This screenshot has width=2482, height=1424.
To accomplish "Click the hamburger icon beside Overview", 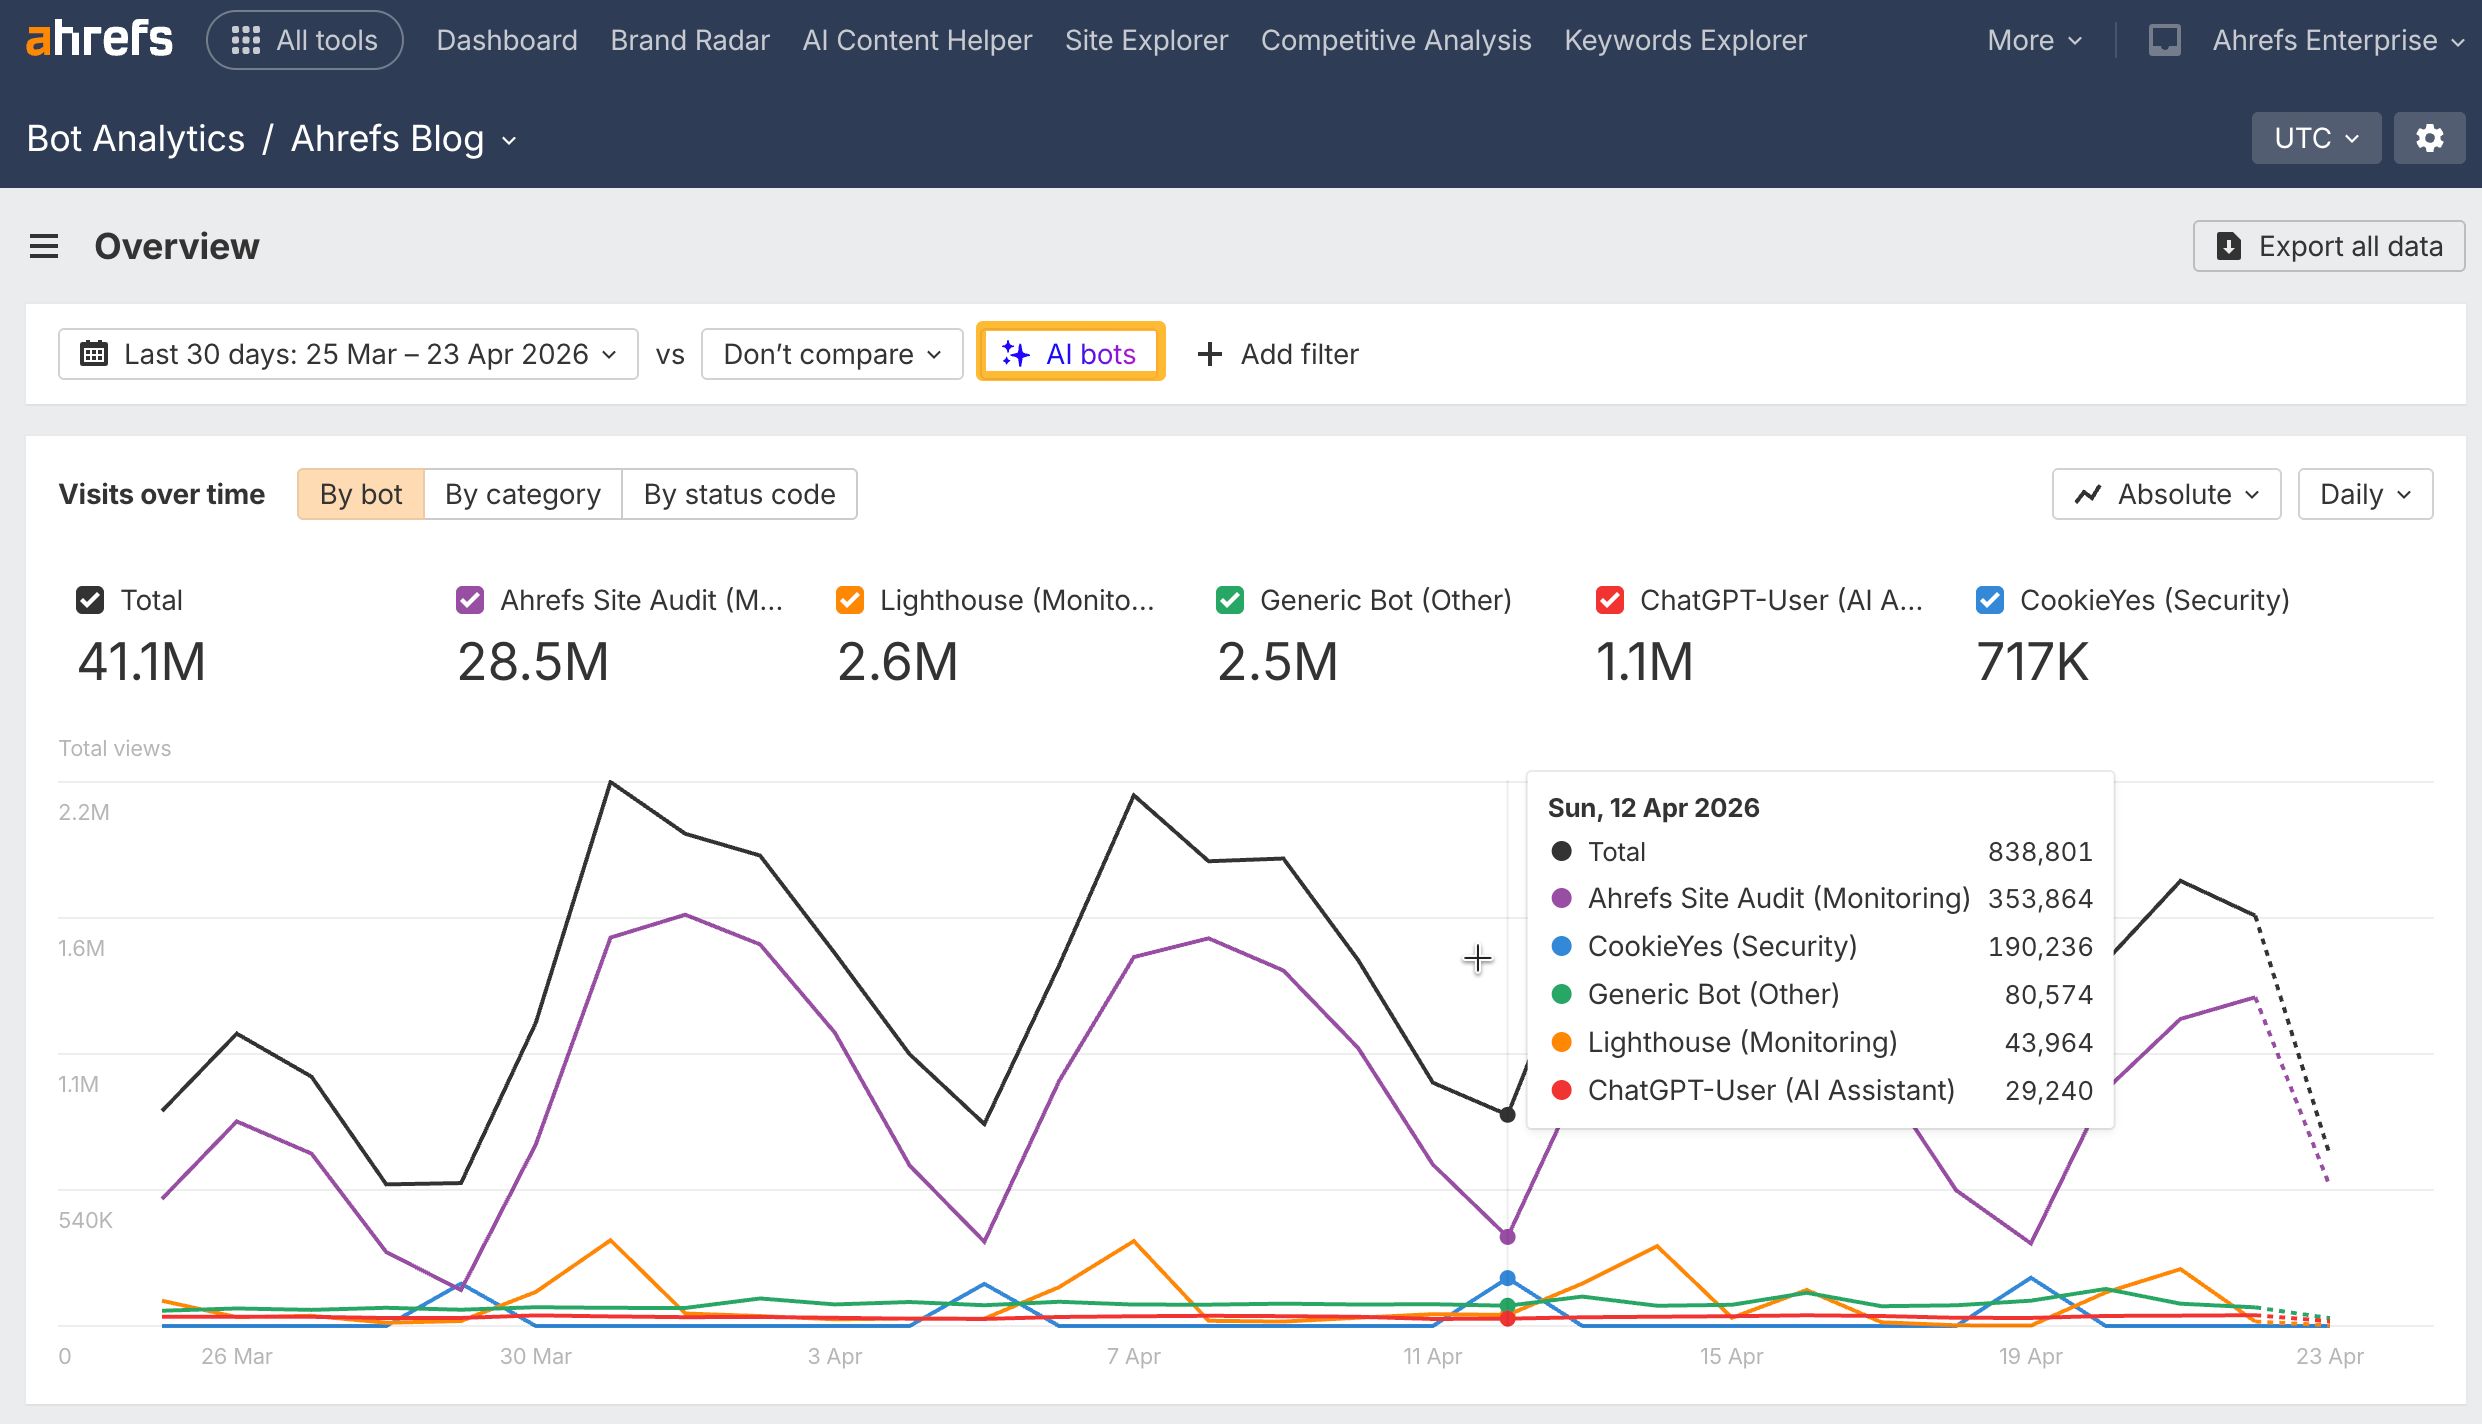I will click(44, 246).
